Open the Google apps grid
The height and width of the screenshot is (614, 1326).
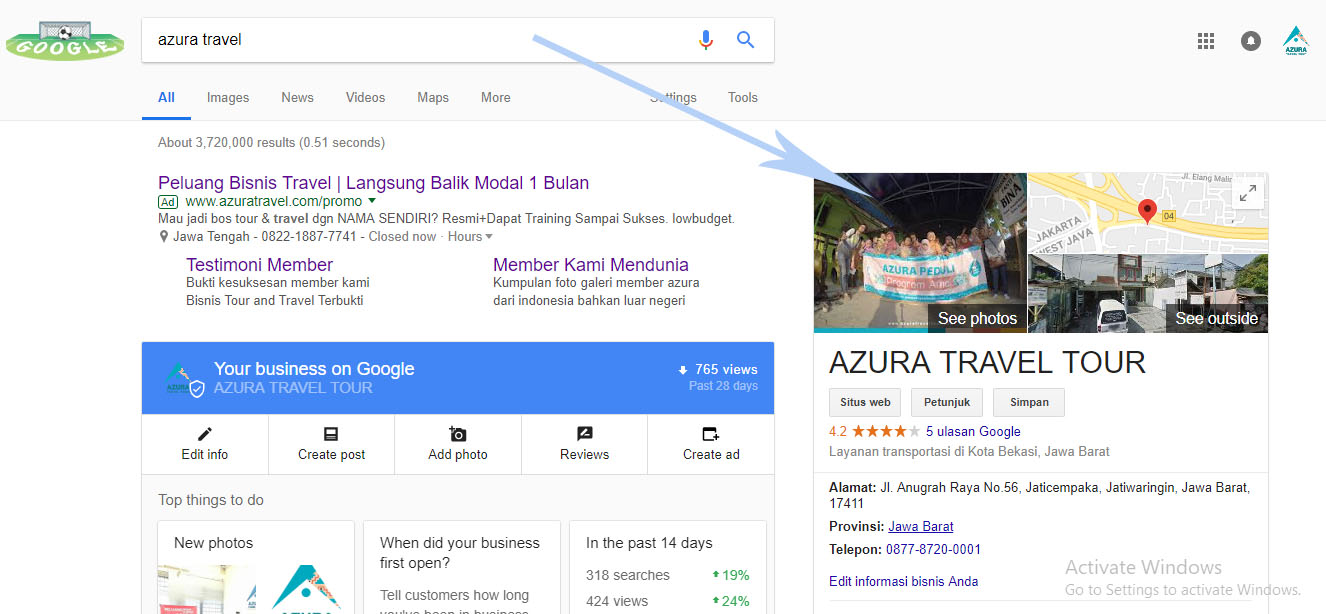point(1206,41)
